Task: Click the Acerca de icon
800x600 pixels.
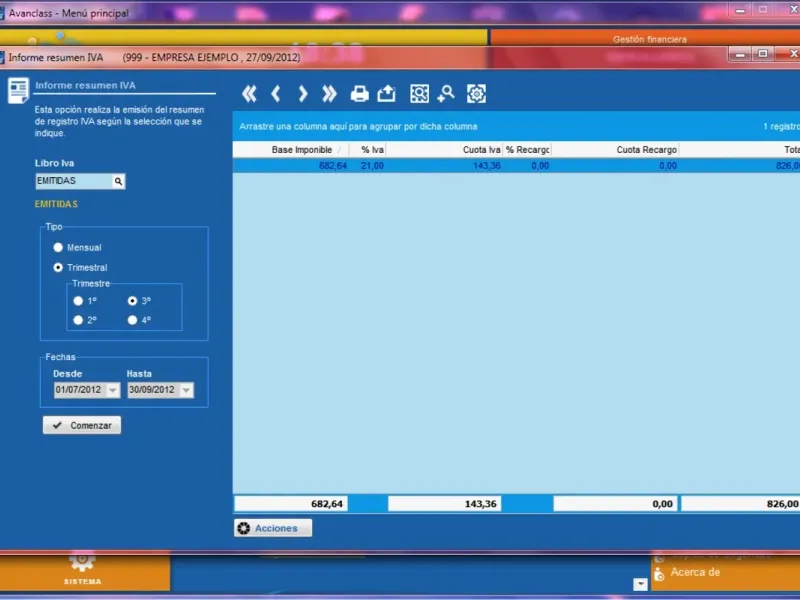Action: [x=659, y=574]
